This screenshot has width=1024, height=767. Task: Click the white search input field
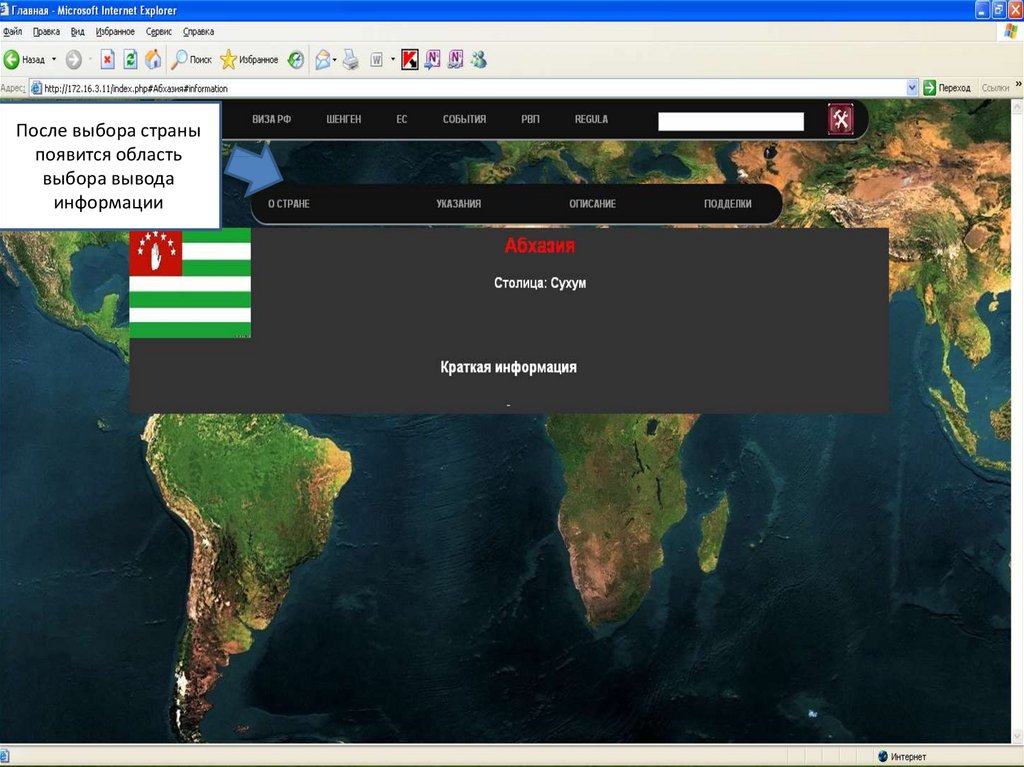pos(730,121)
